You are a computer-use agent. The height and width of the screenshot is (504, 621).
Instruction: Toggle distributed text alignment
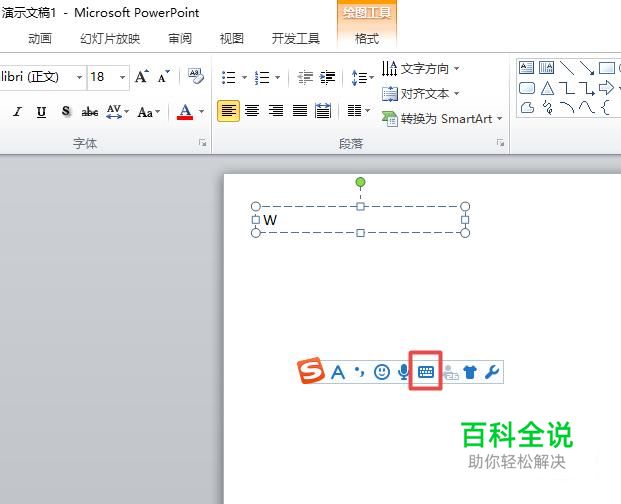(323, 111)
